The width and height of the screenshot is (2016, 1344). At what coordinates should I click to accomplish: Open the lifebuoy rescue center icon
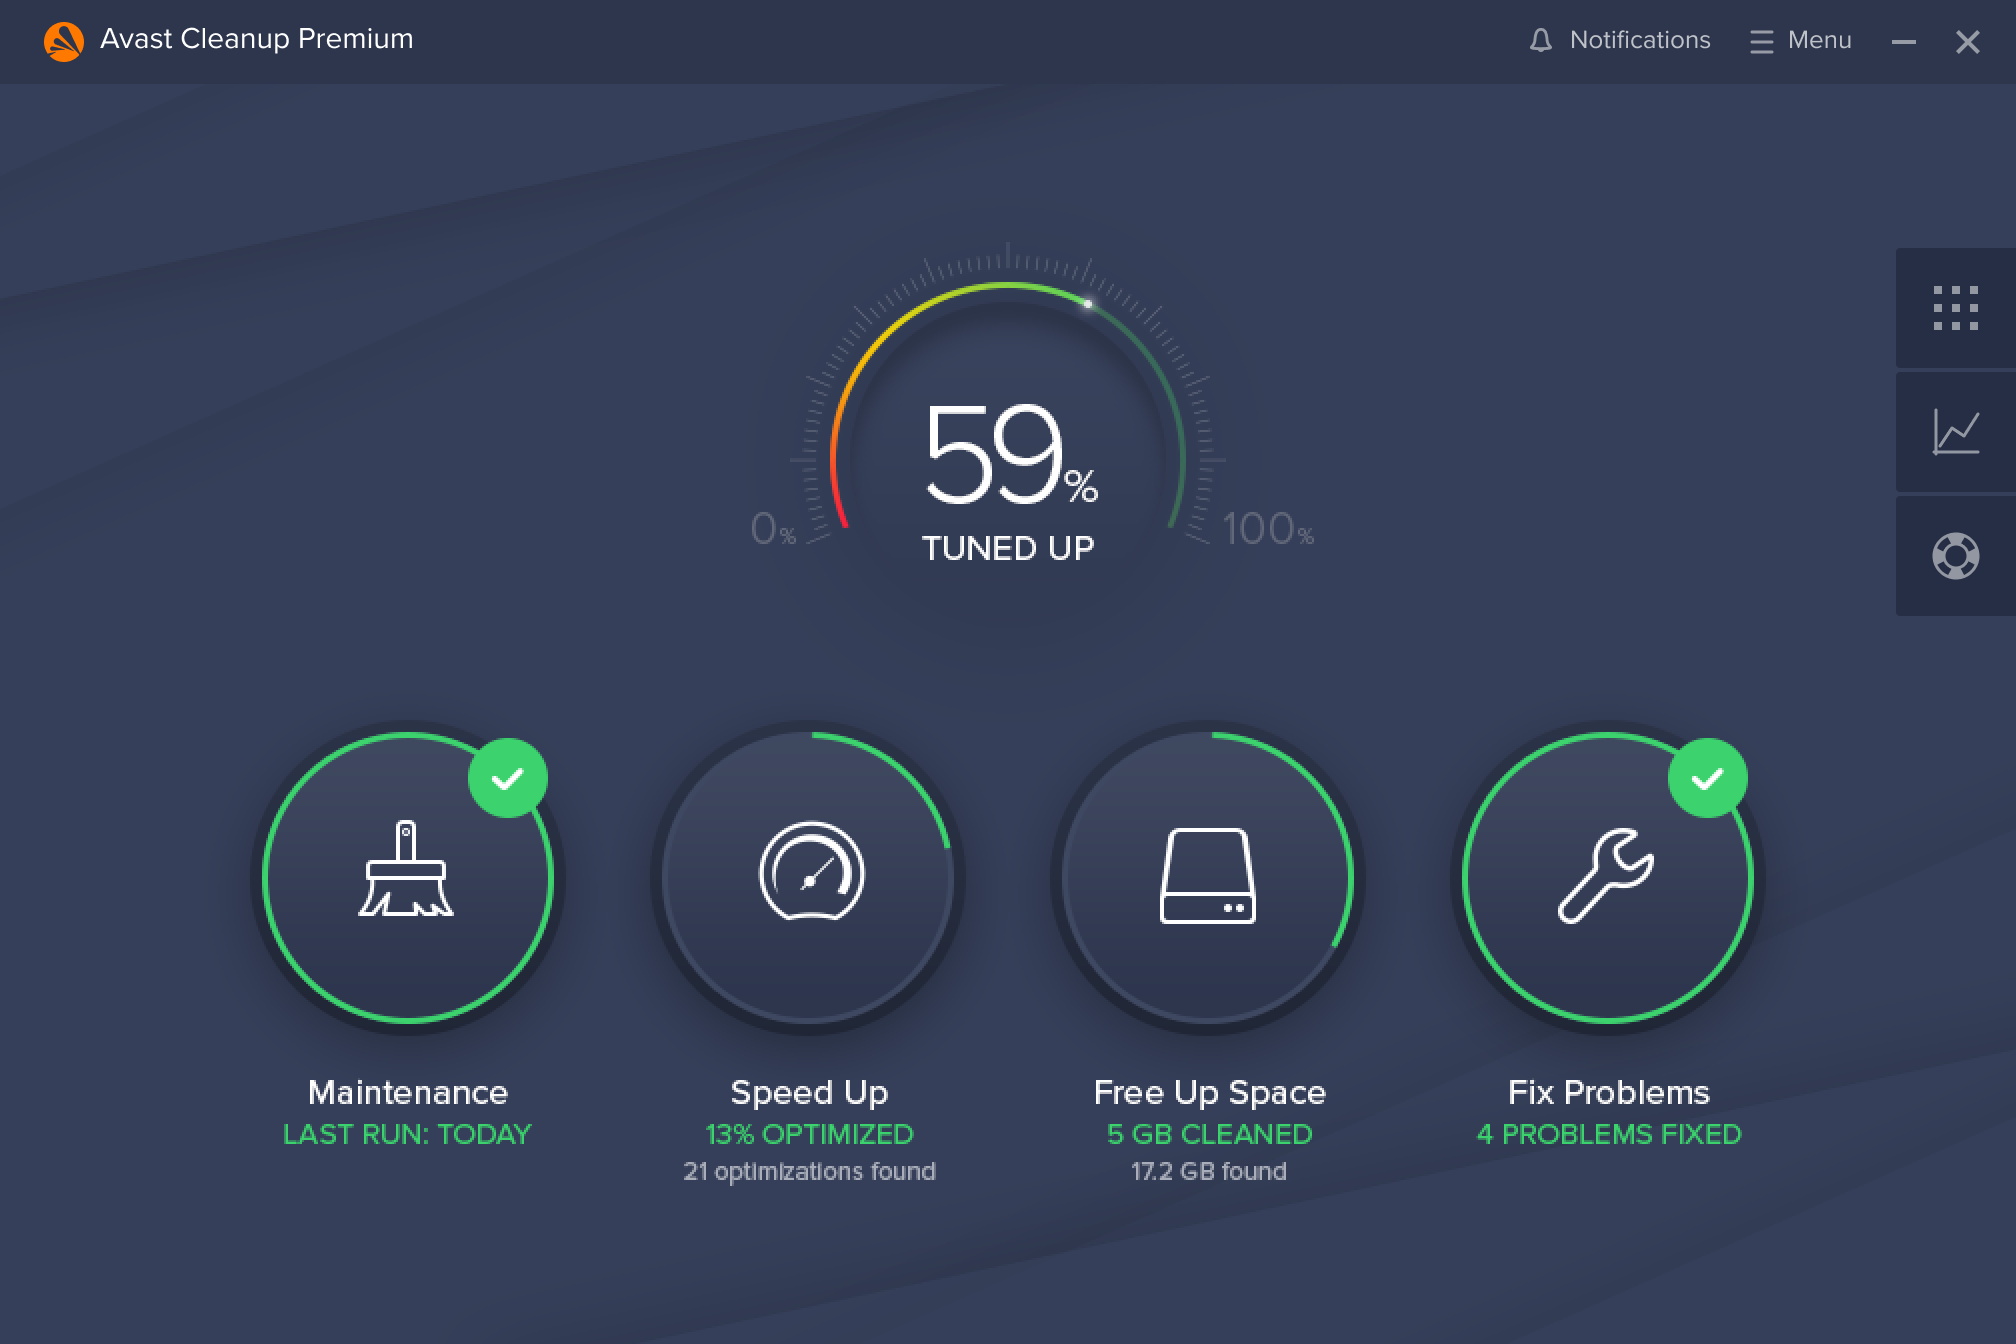pyautogui.click(x=1956, y=556)
